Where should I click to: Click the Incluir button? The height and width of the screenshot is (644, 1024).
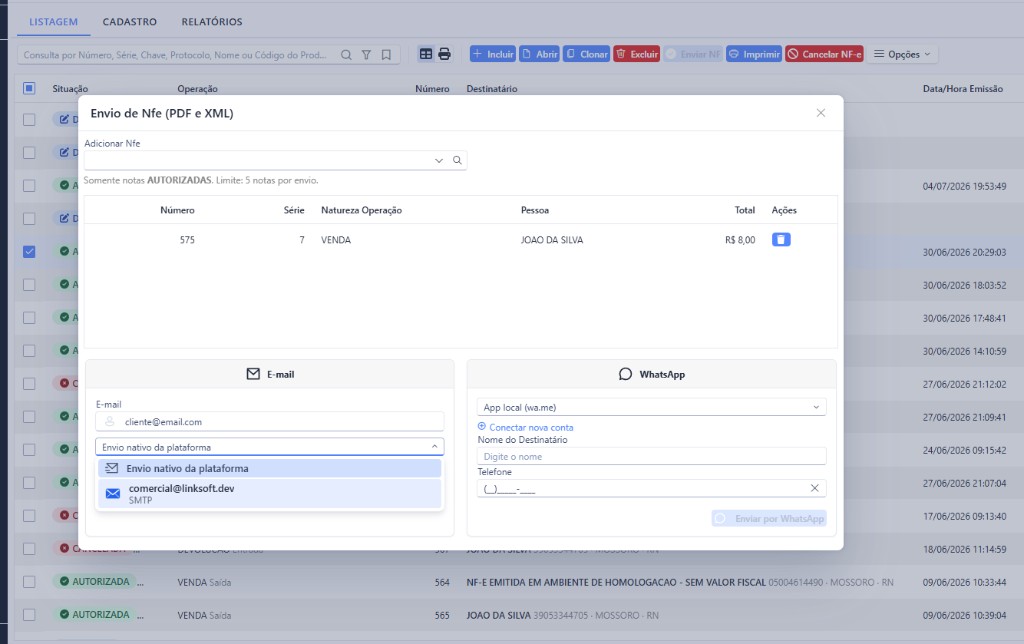[x=492, y=54]
